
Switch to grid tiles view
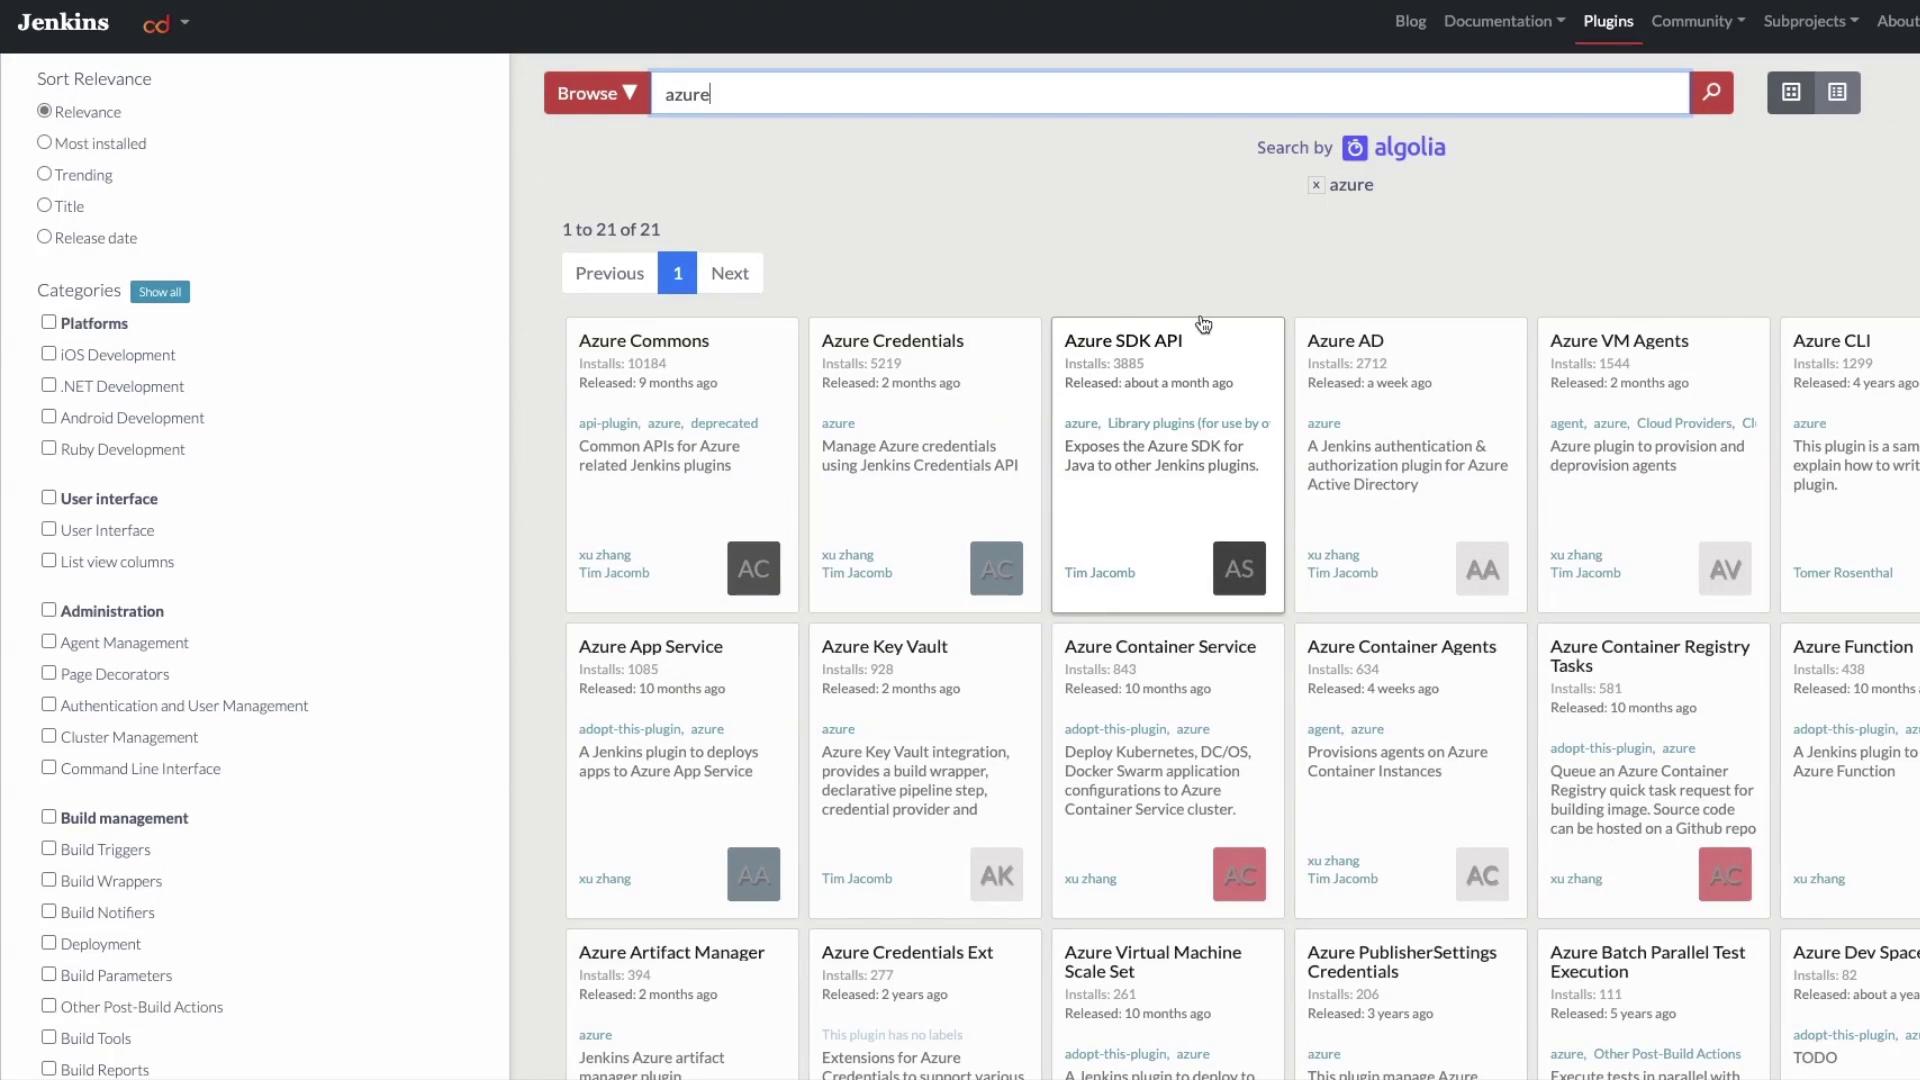(1791, 93)
